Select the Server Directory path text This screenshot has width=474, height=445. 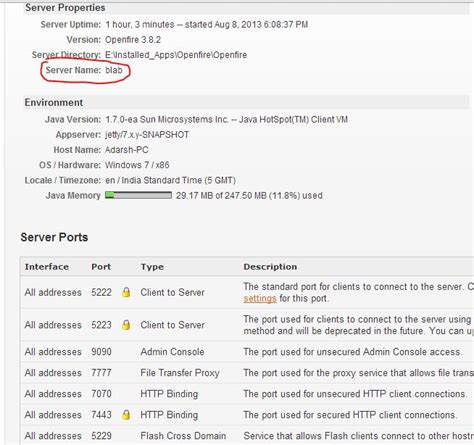pyautogui.click(x=176, y=55)
